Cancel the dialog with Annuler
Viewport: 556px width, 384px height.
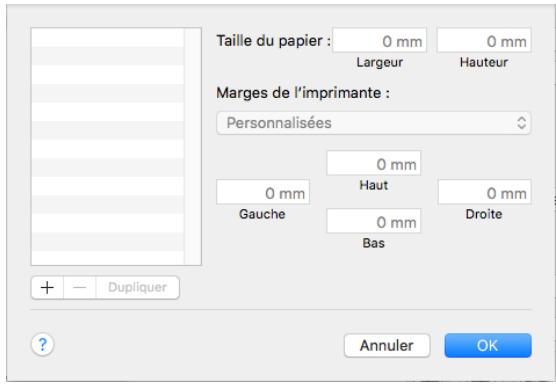pos(387,345)
